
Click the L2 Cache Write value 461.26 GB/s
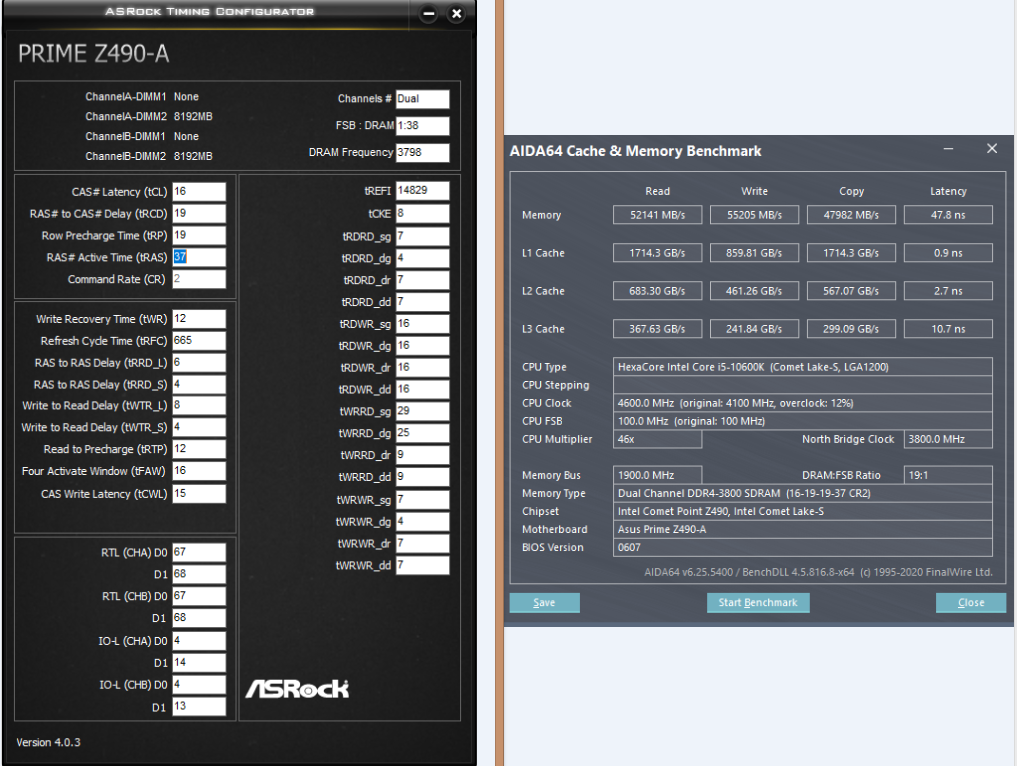click(x=754, y=291)
